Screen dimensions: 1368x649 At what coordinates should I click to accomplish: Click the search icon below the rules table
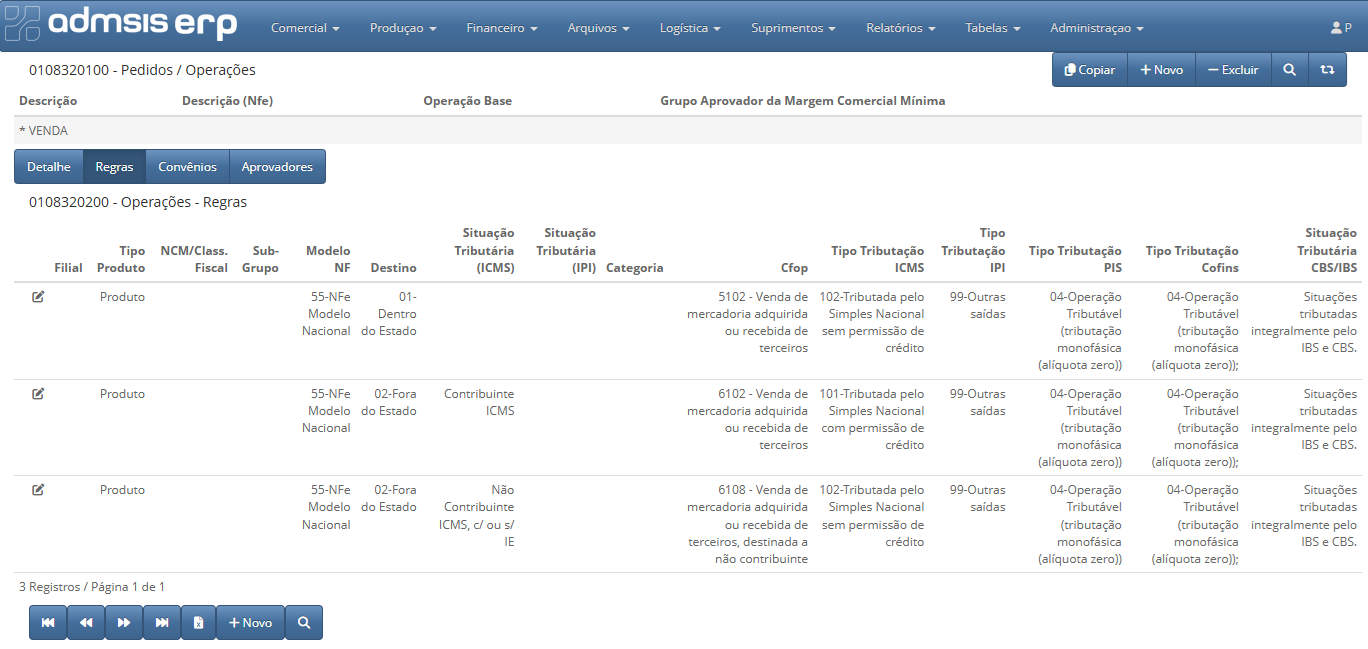coord(304,622)
